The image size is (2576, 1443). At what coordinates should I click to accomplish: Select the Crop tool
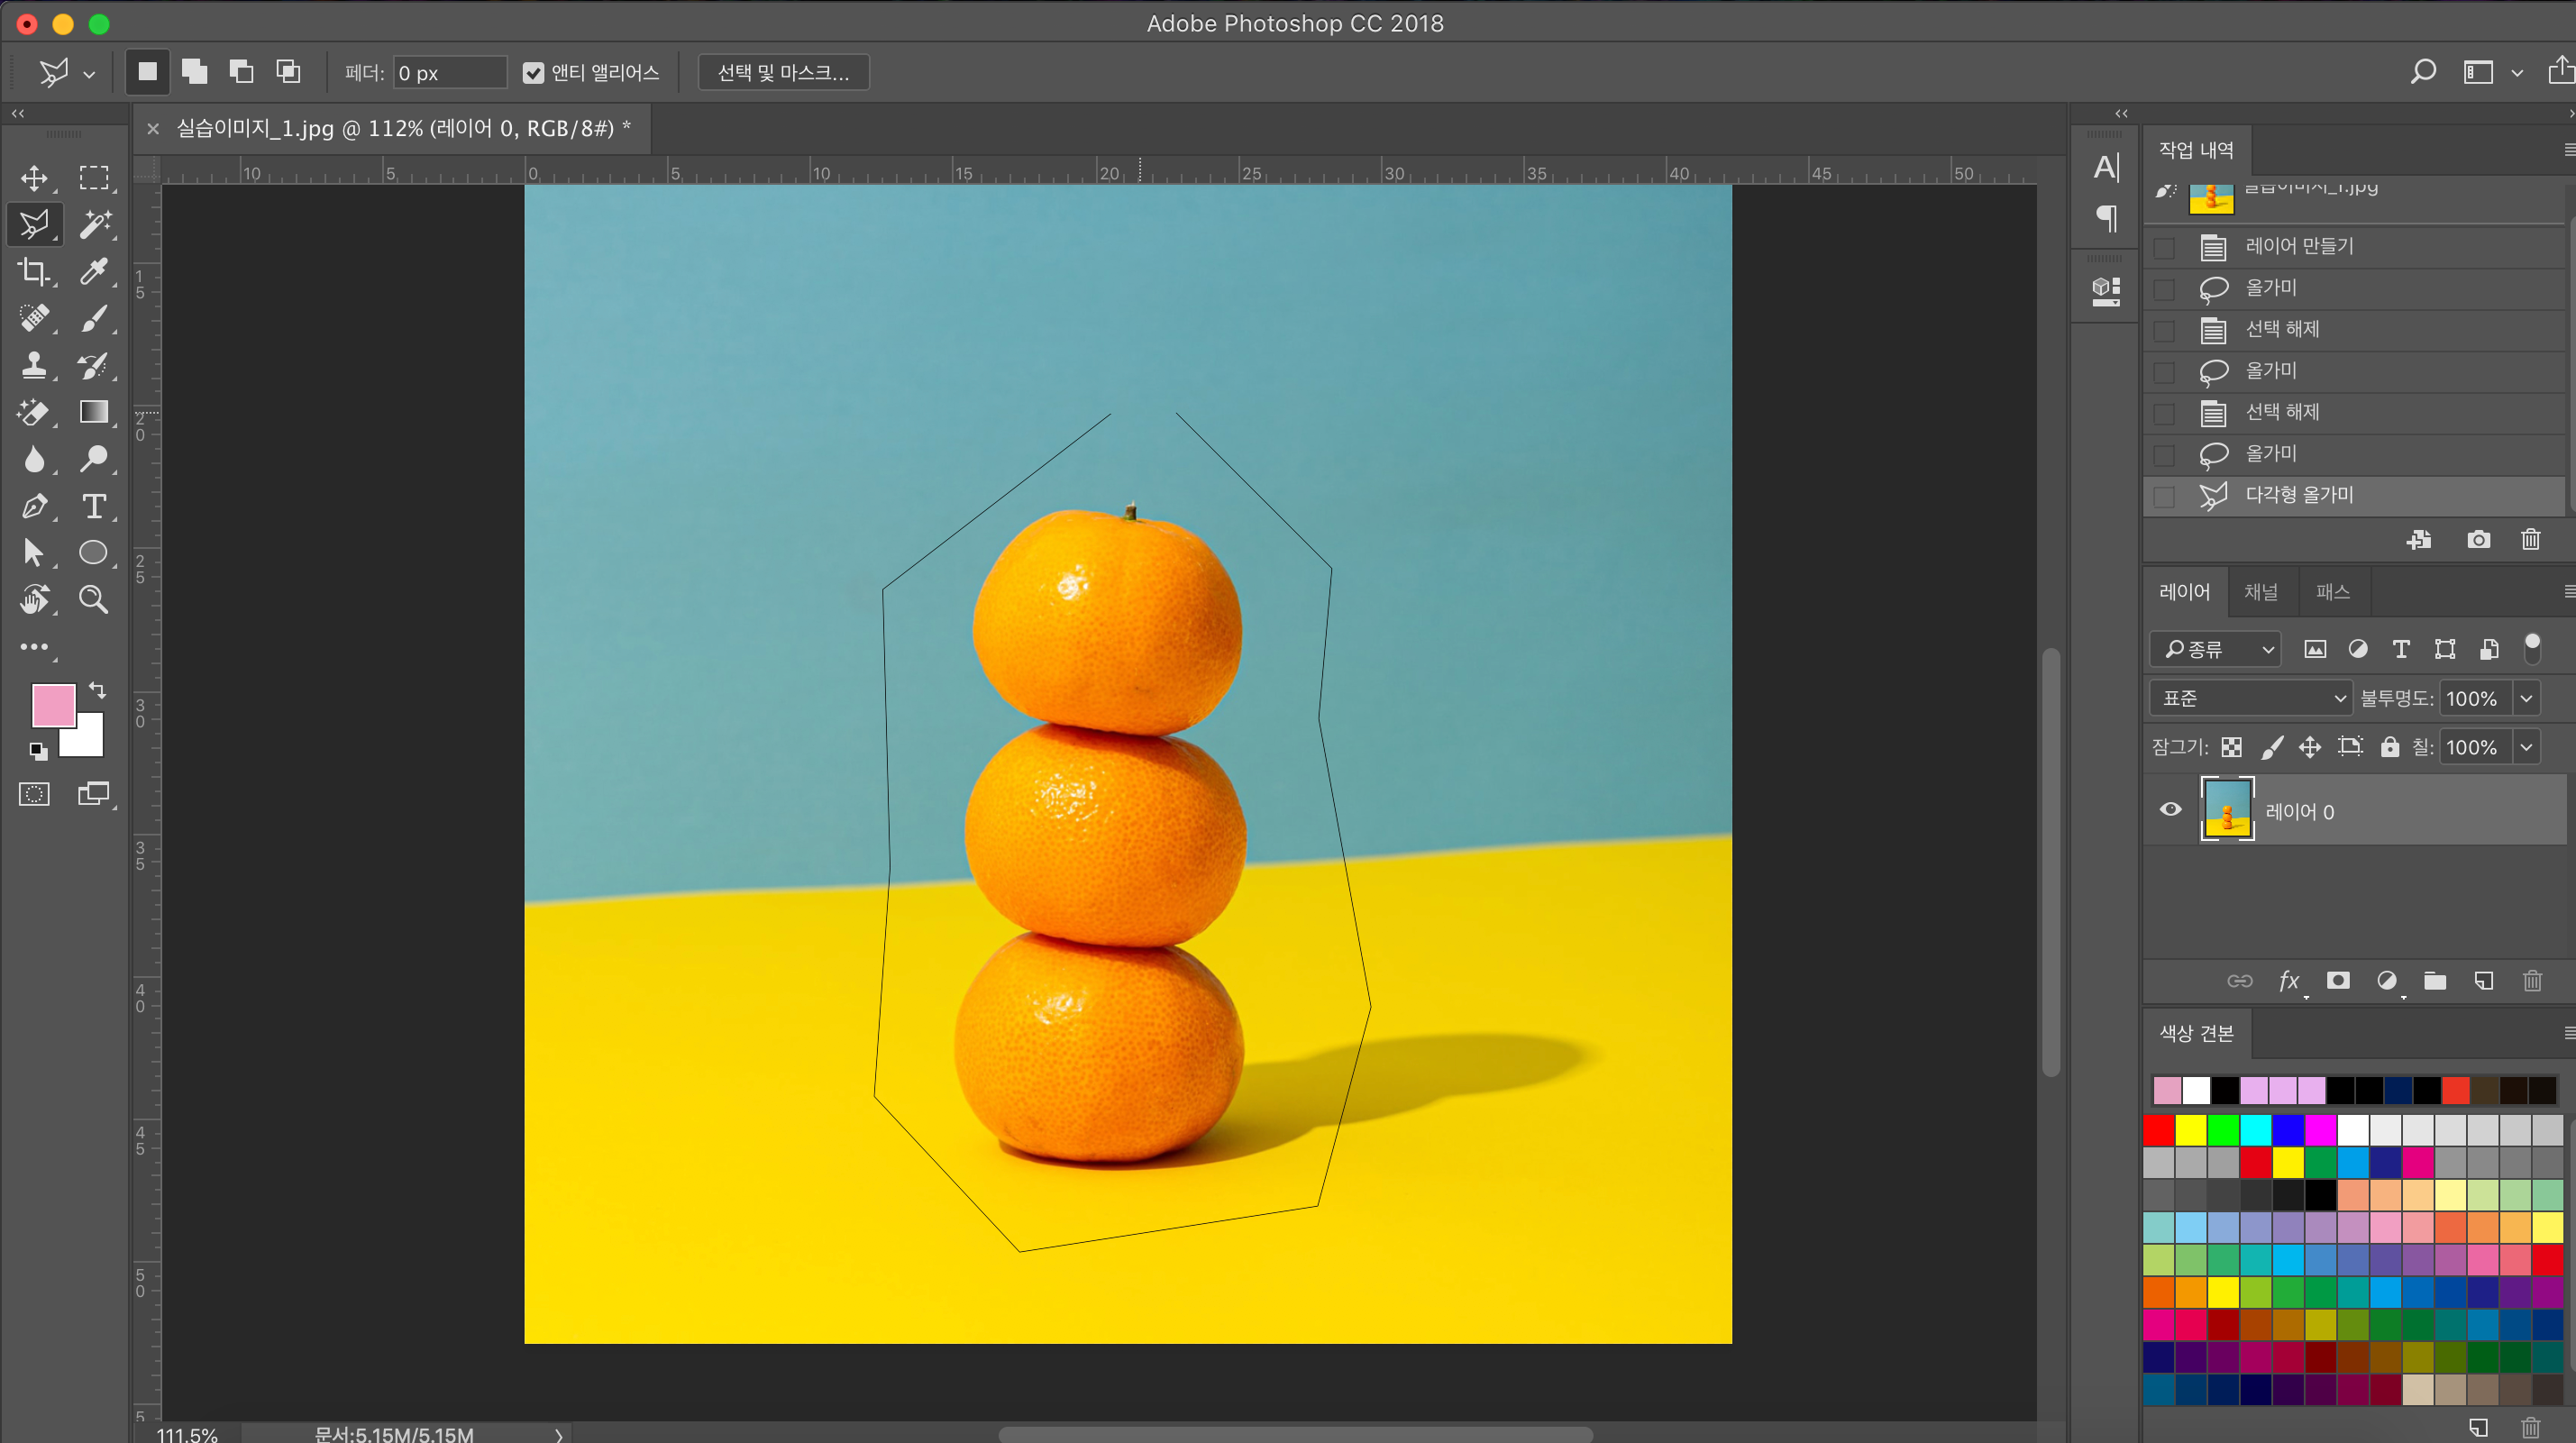(x=34, y=271)
